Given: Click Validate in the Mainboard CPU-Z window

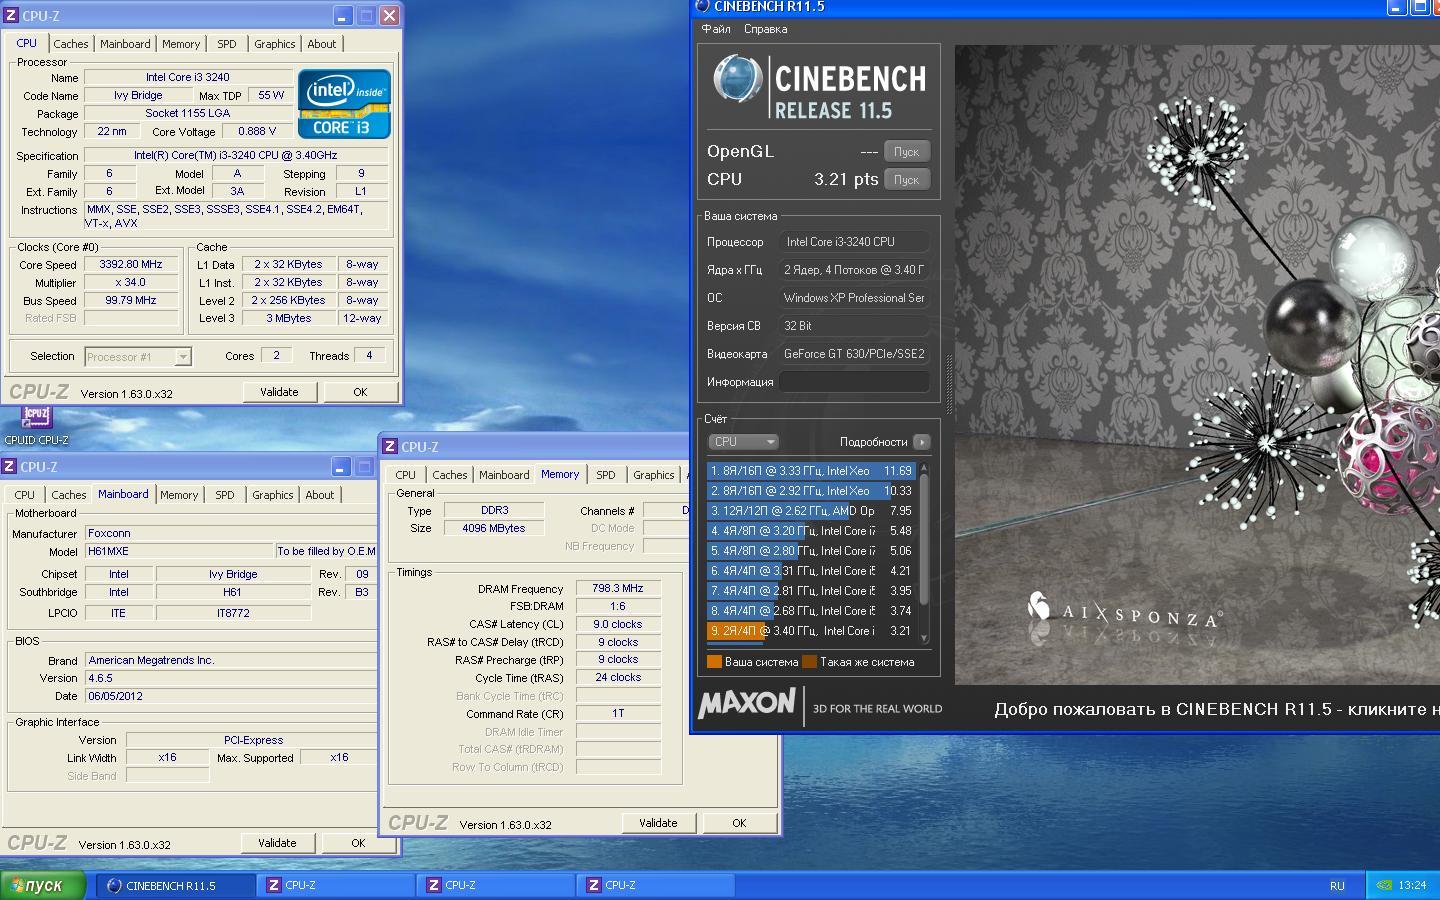Looking at the screenshot, I should [277, 843].
